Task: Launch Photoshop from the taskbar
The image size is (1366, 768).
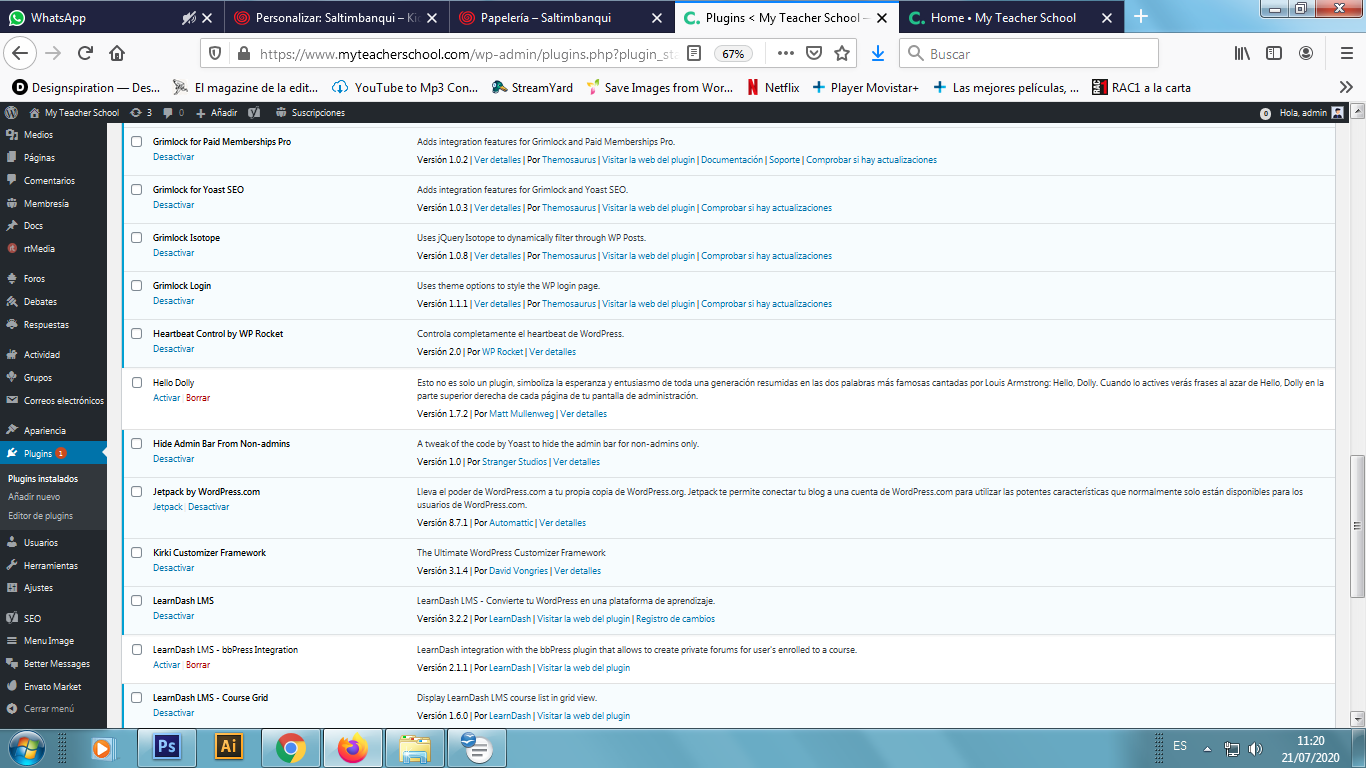Action: click(166, 747)
